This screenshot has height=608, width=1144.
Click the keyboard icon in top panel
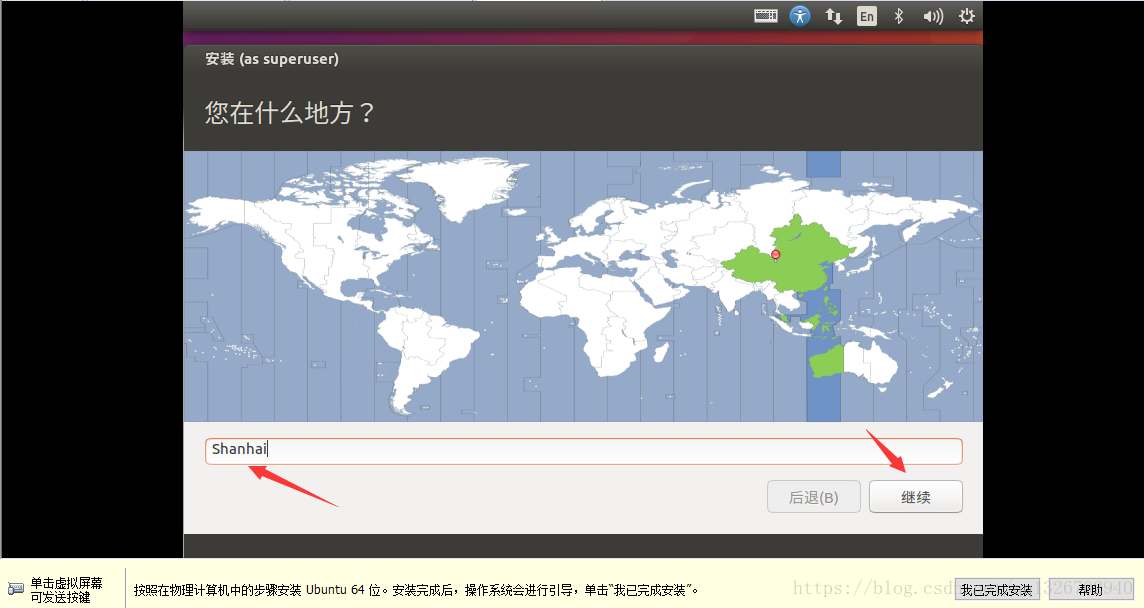click(x=766, y=16)
